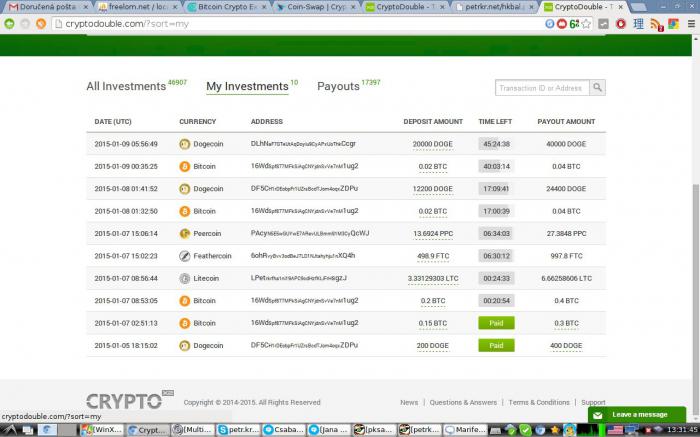This screenshot has width=700, height=437.
Task: Switch to freelom.net browser tab
Action: [138, 7]
